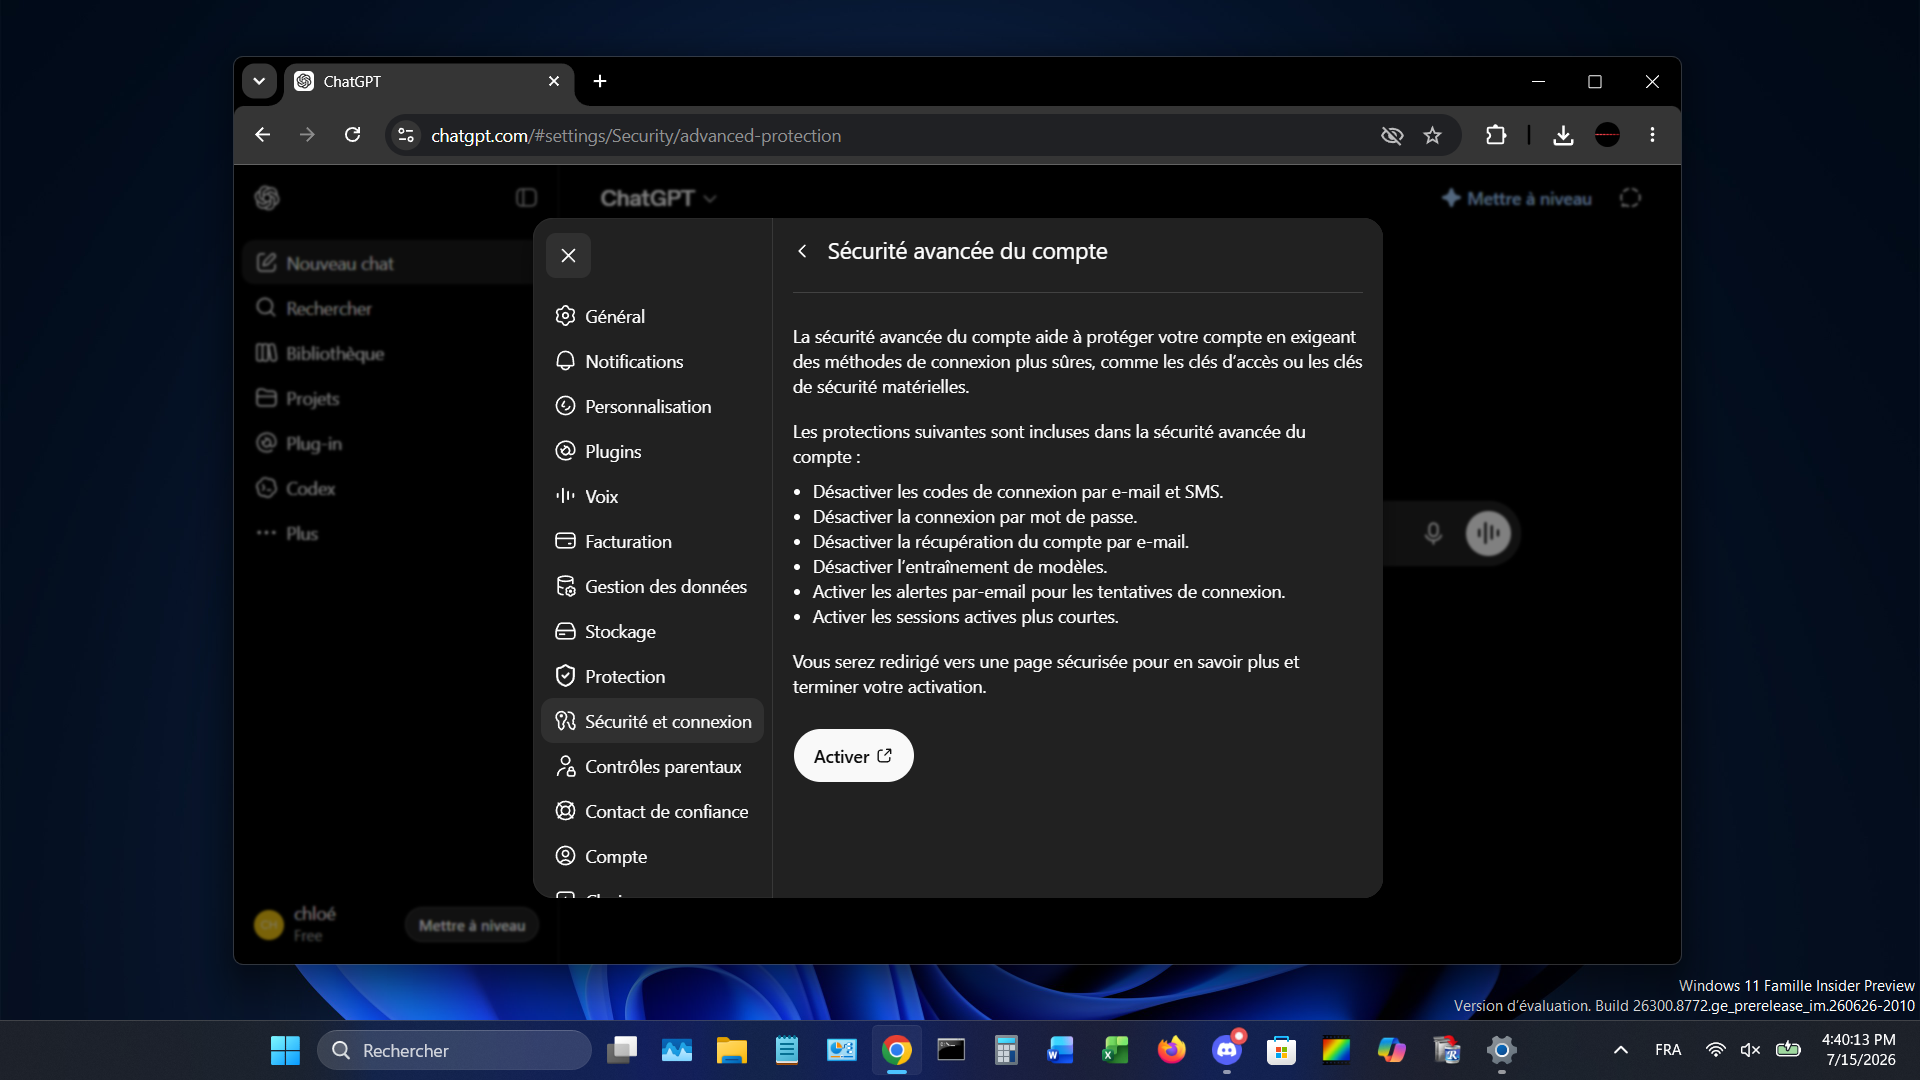Open the clock and date panel
Image resolution: width=1920 pixels, height=1080 pixels.
(1859, 1050)
